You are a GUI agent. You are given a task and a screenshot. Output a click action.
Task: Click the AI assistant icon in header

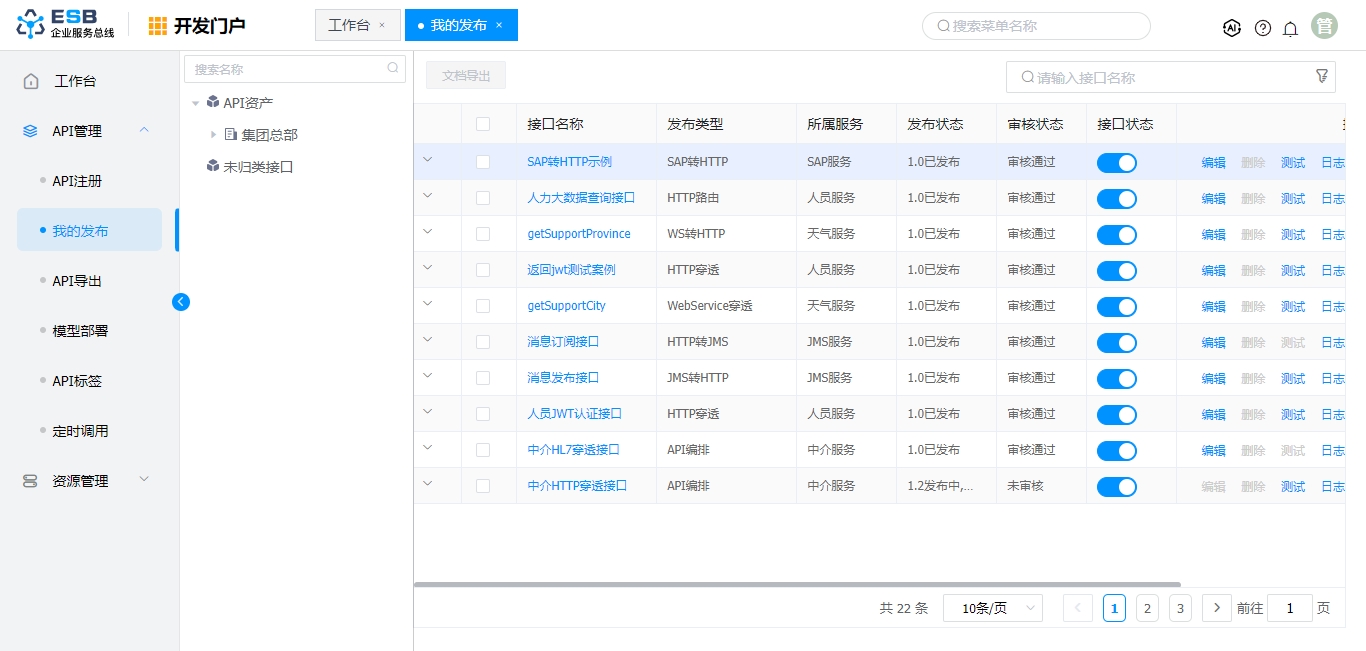(1232, 28)
